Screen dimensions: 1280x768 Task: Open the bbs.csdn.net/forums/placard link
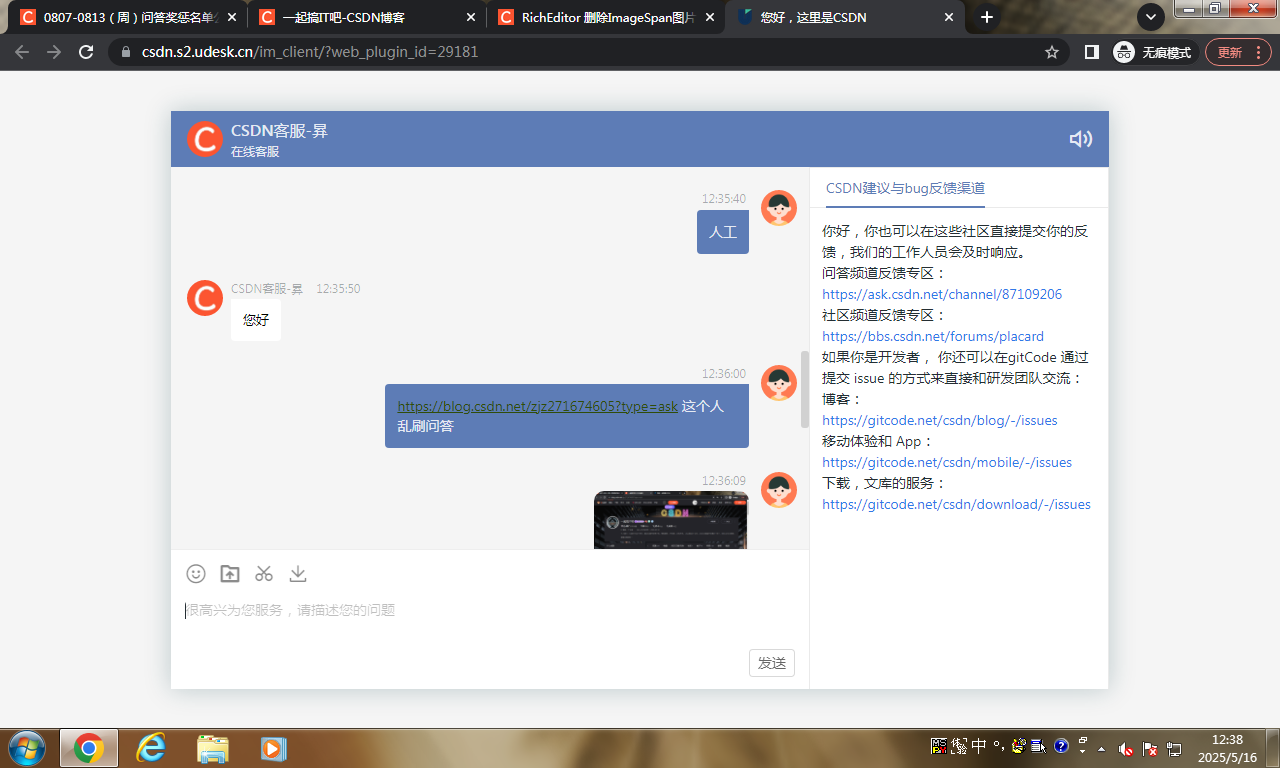point(933,336)
